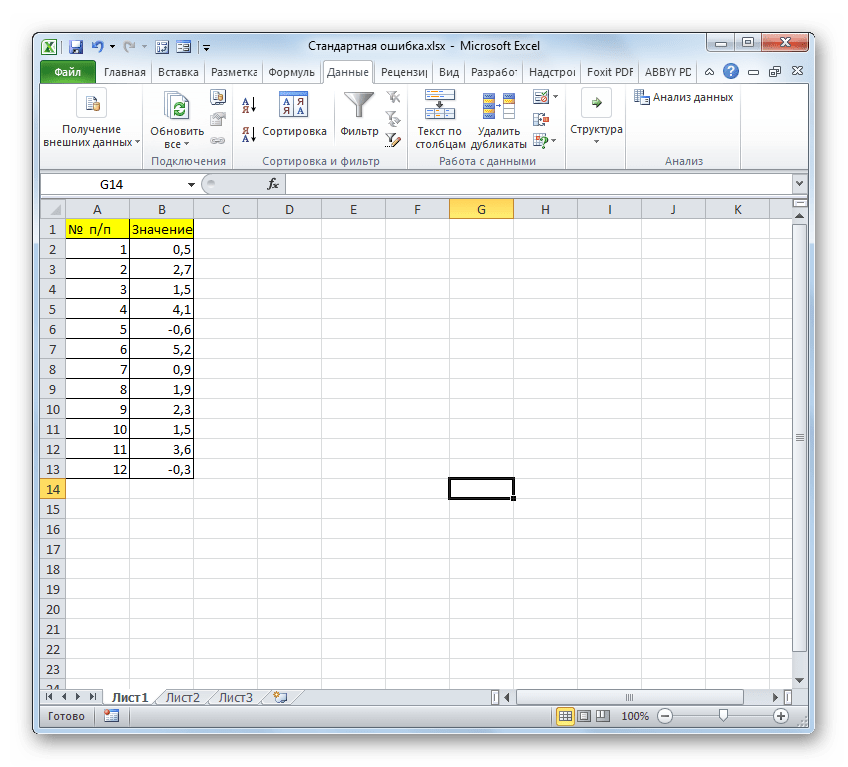848x767 pixels.
Task: Minimize the ribbon with caret icon
Action: click(710, 72)
